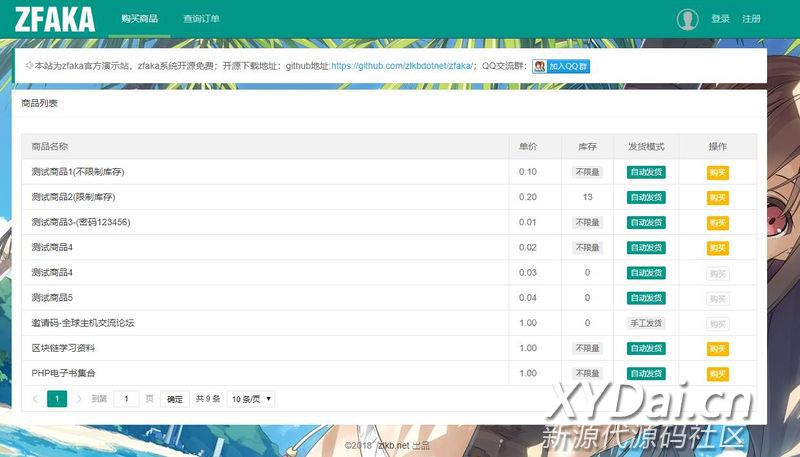Click 自动发货 badge for 区块链学习资料
The width and height of the screenshot is (800, 457).
coord(646,348)
